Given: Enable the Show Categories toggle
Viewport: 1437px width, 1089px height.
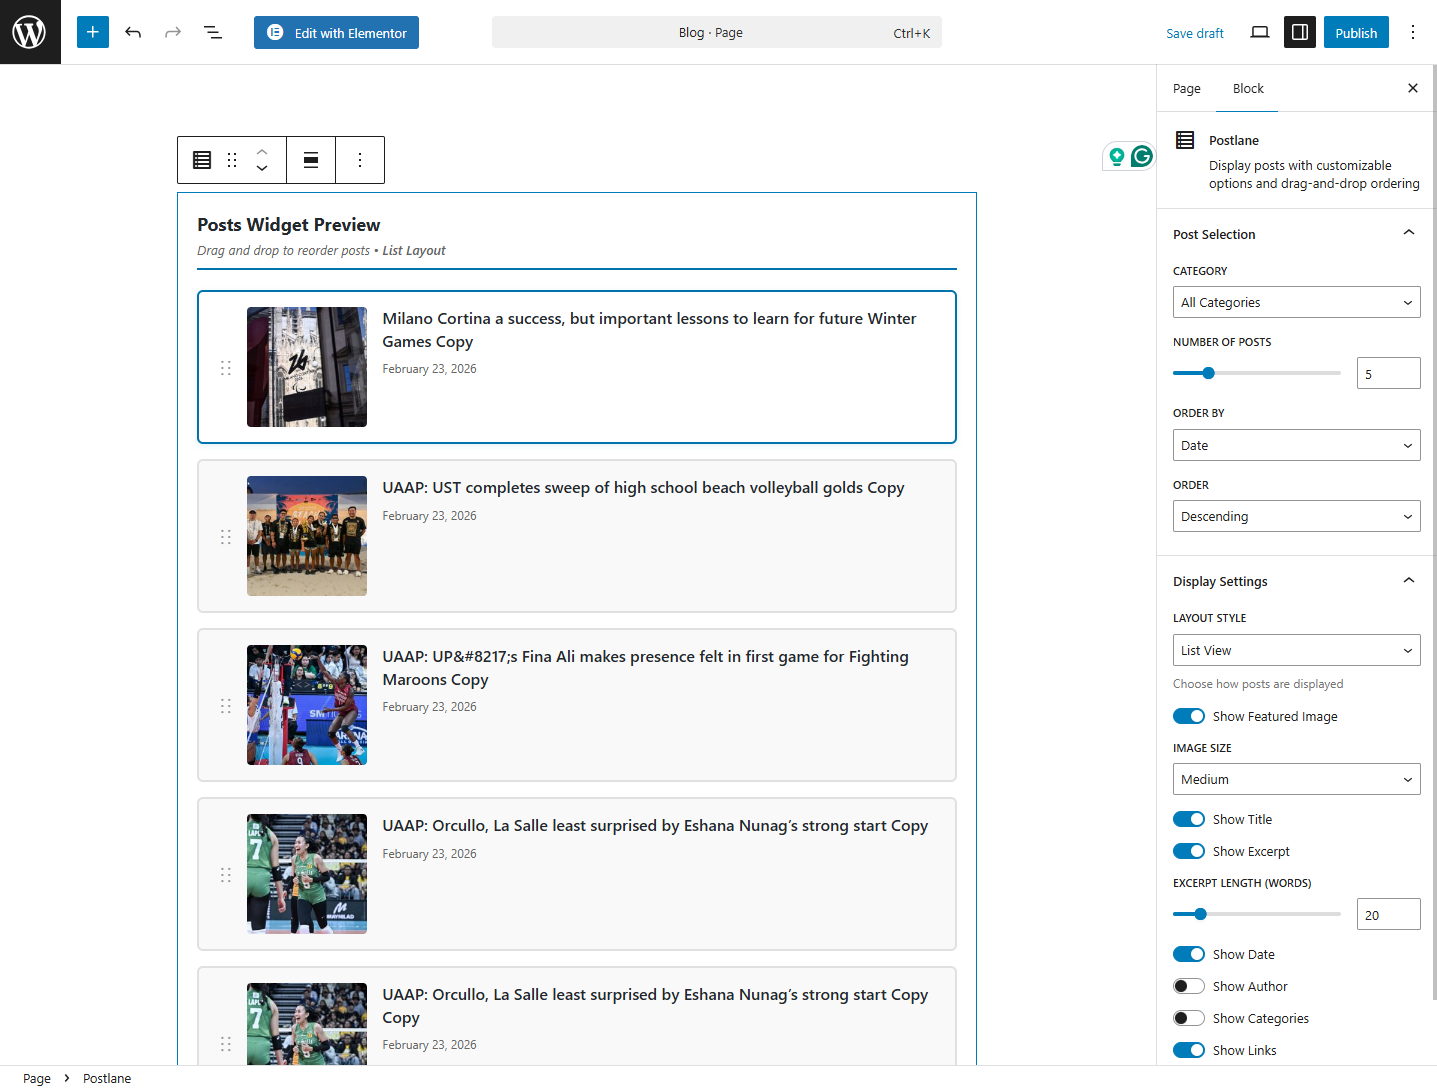Looking at the screenshot, I should point(1188,1017).
